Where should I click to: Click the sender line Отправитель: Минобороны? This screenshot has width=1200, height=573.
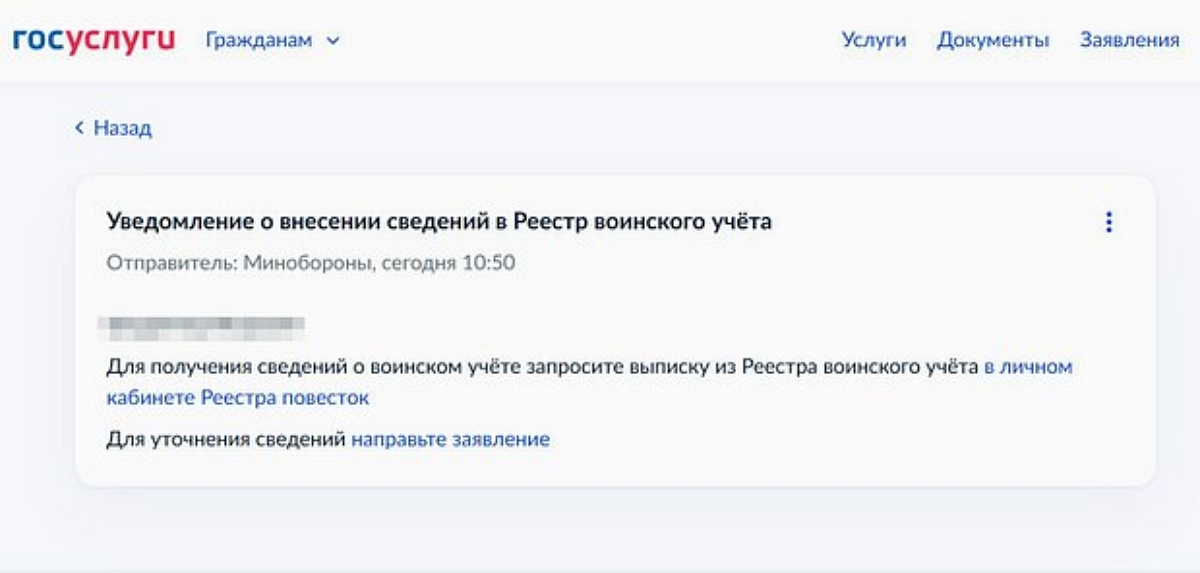pos(310,264)
